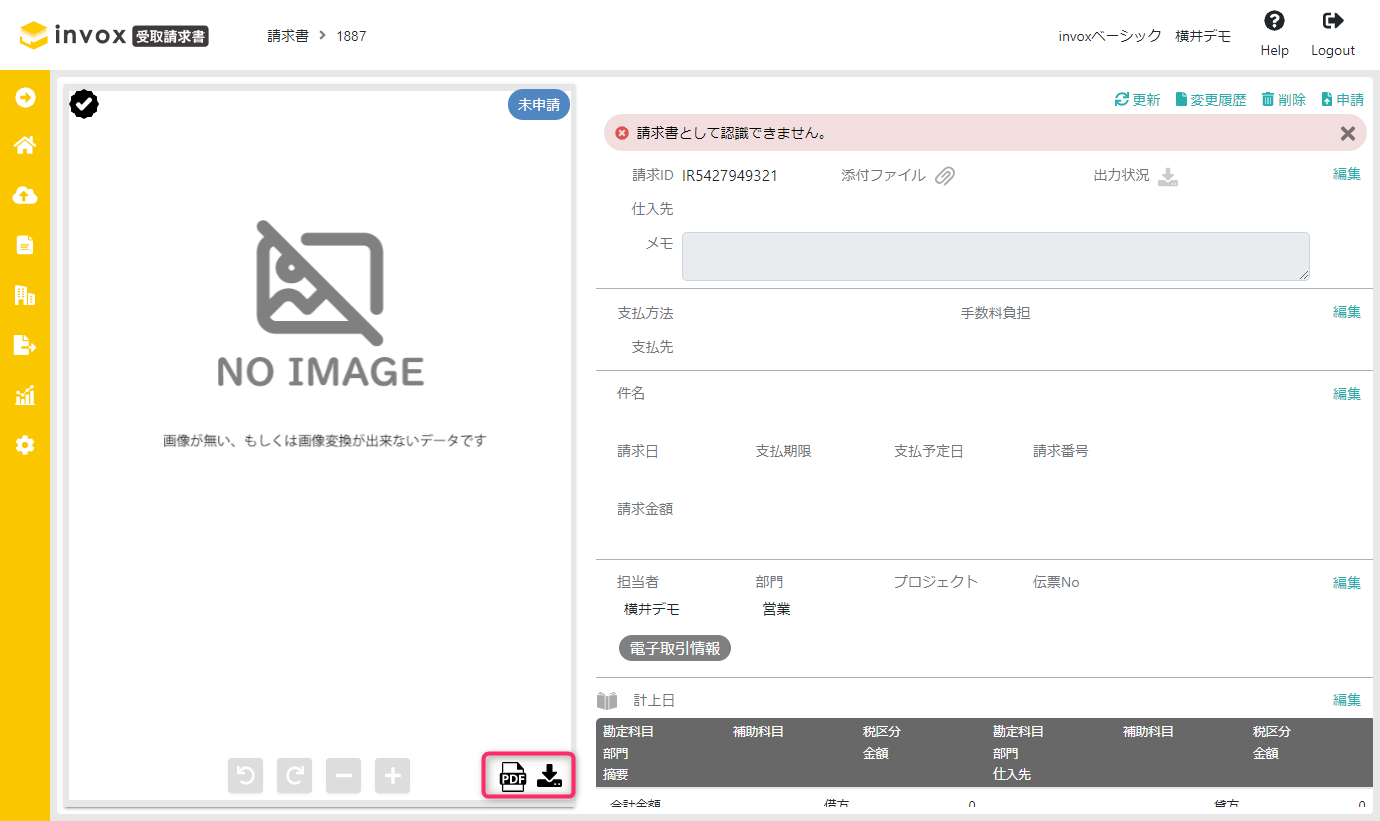Screen dimensions: 1380x821
Task: Open the cloud upload page from the sidebar
Action: click(24, 195)
